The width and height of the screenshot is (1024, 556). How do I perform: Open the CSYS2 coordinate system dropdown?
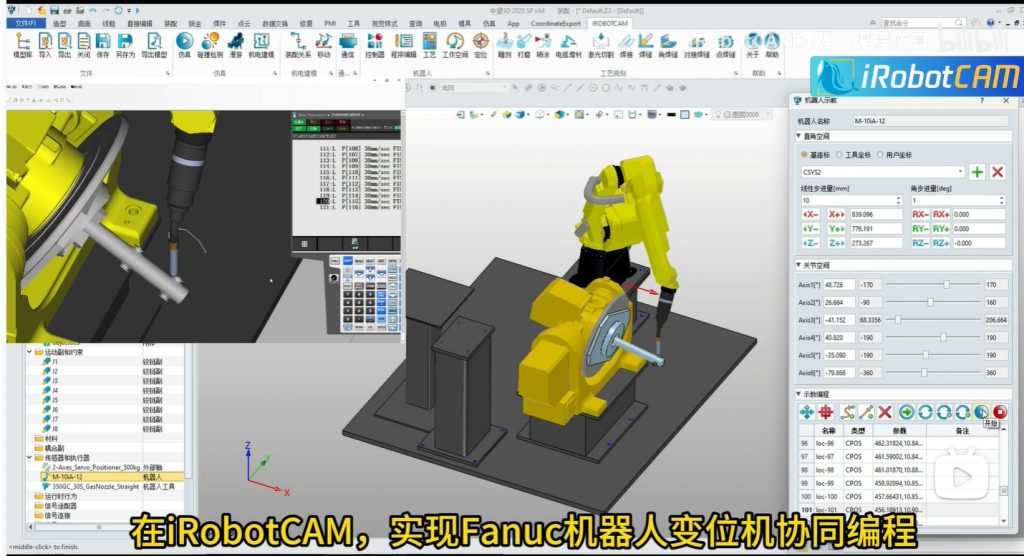960,172
